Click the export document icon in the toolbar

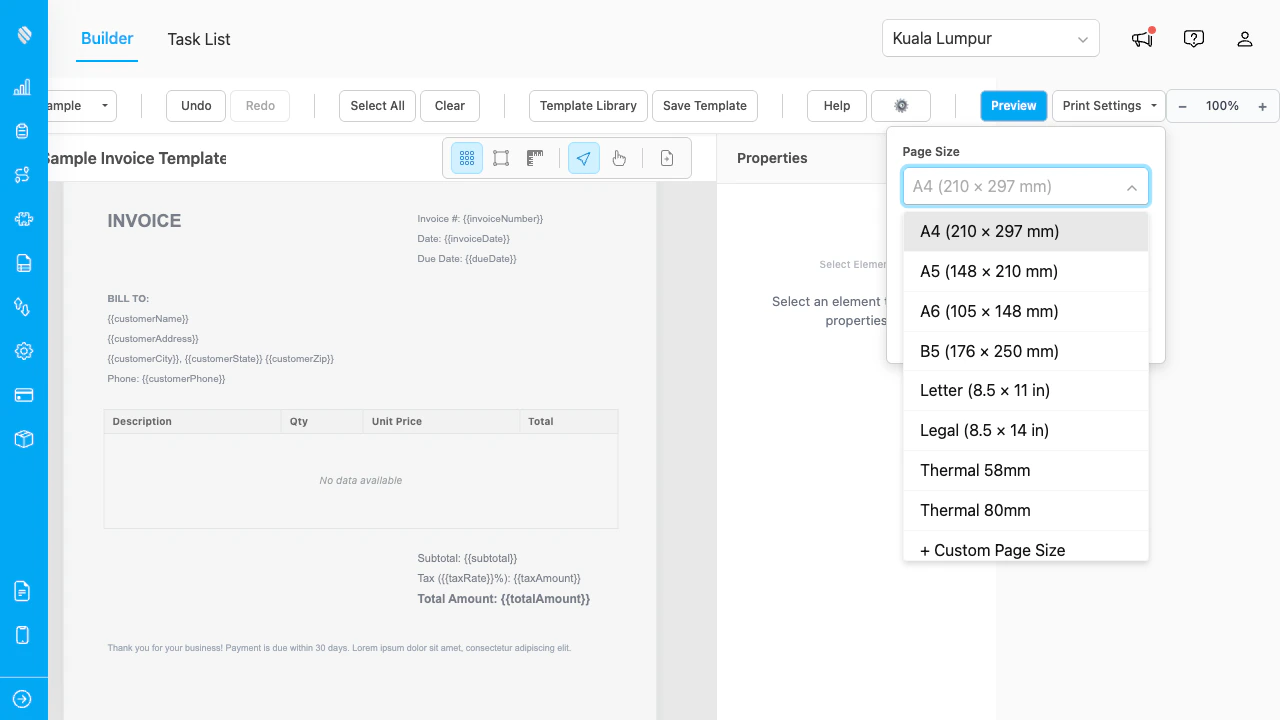point(666,157)
